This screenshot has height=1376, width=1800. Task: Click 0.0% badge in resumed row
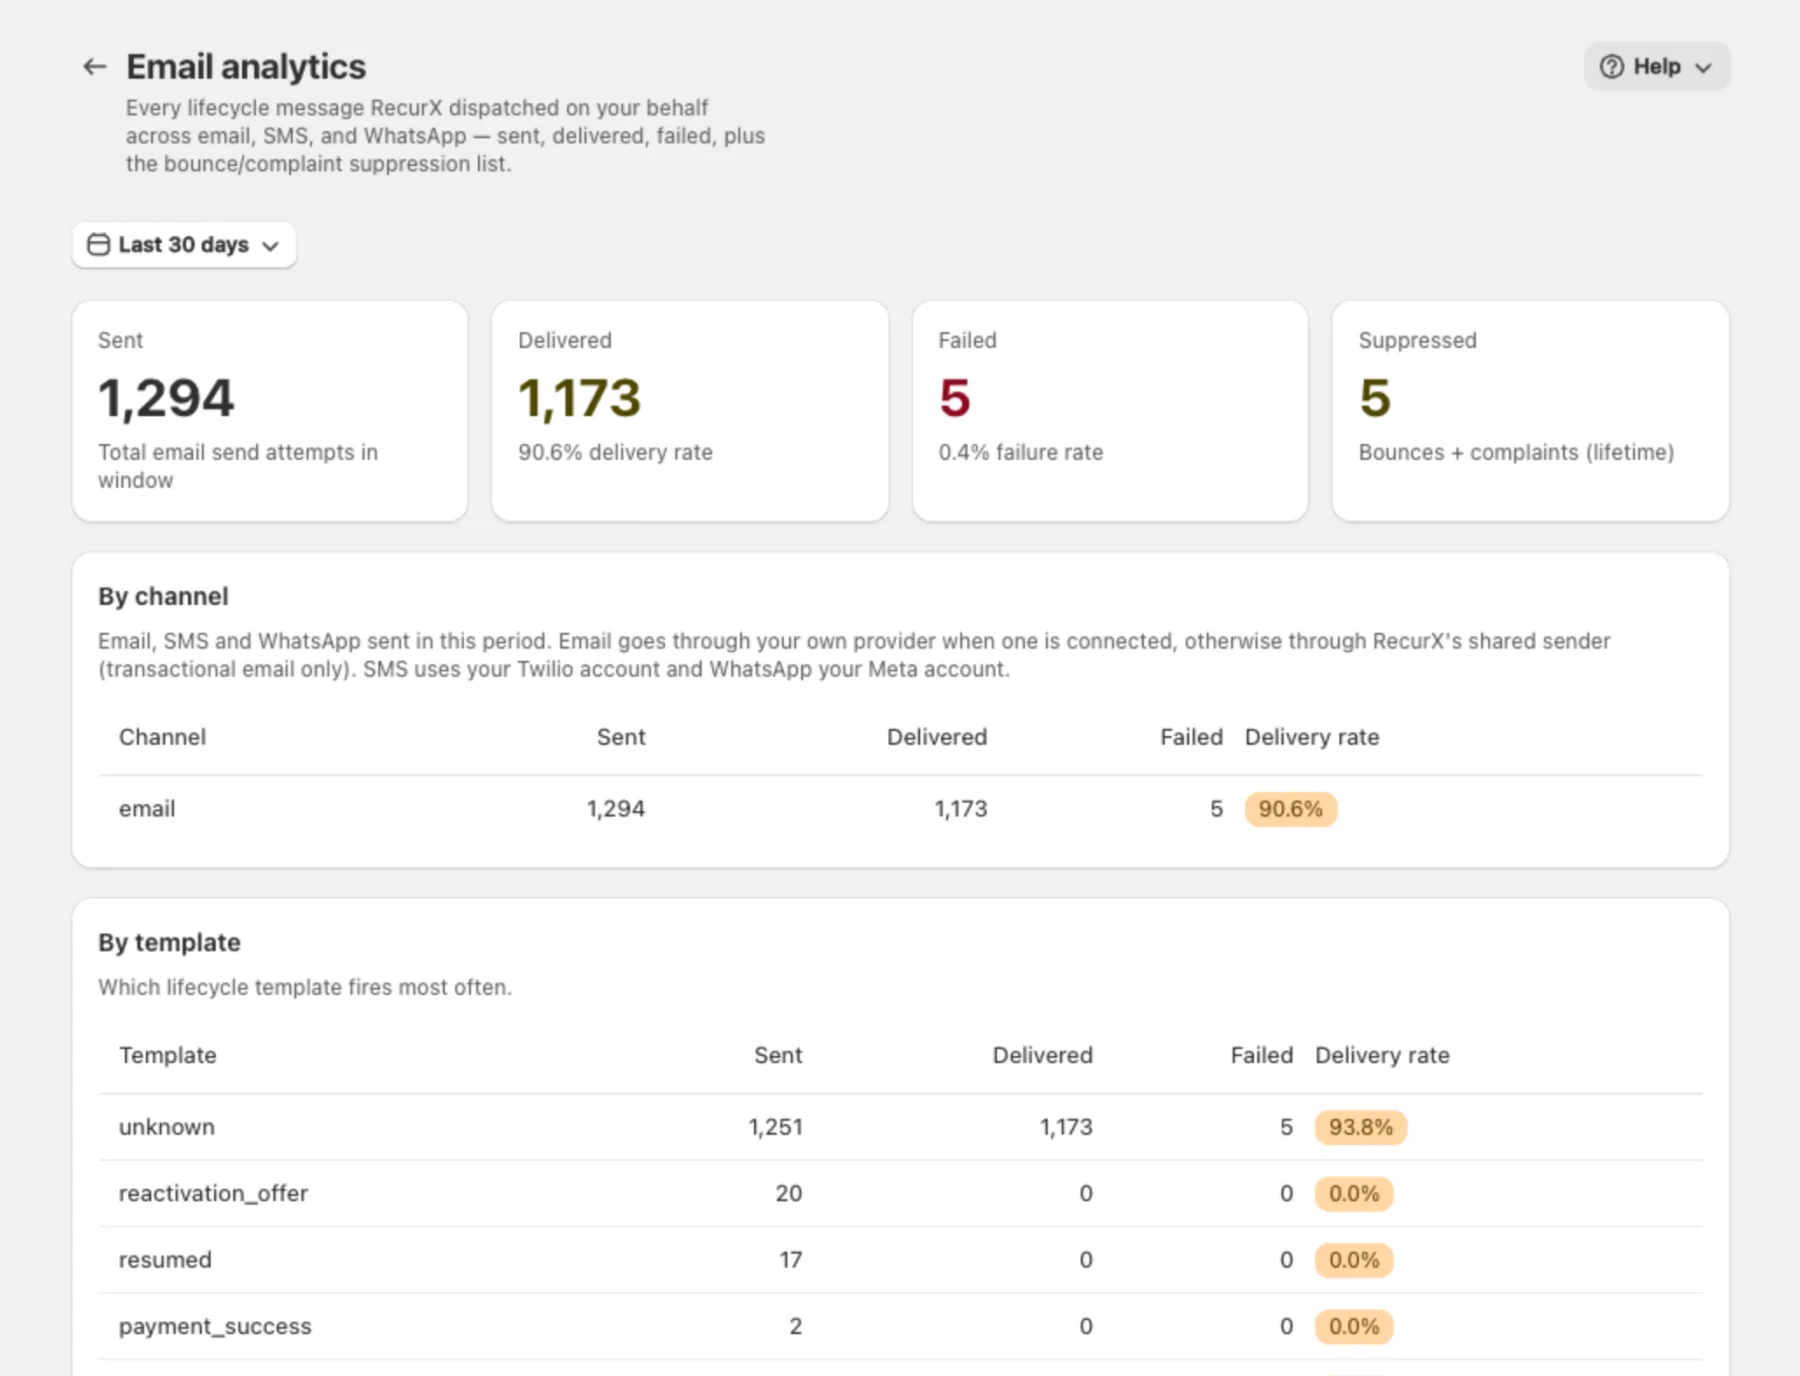coord(1354,1260)
